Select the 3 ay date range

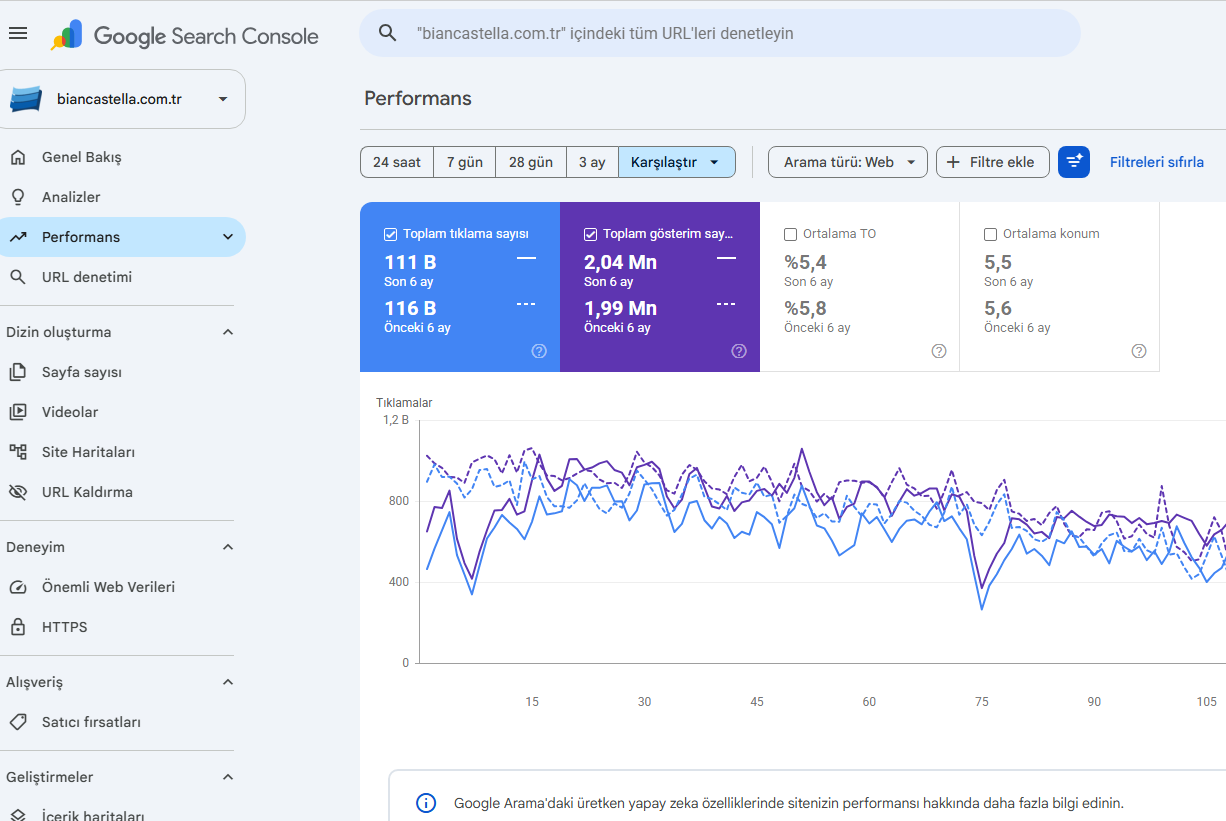click(592, 162)
